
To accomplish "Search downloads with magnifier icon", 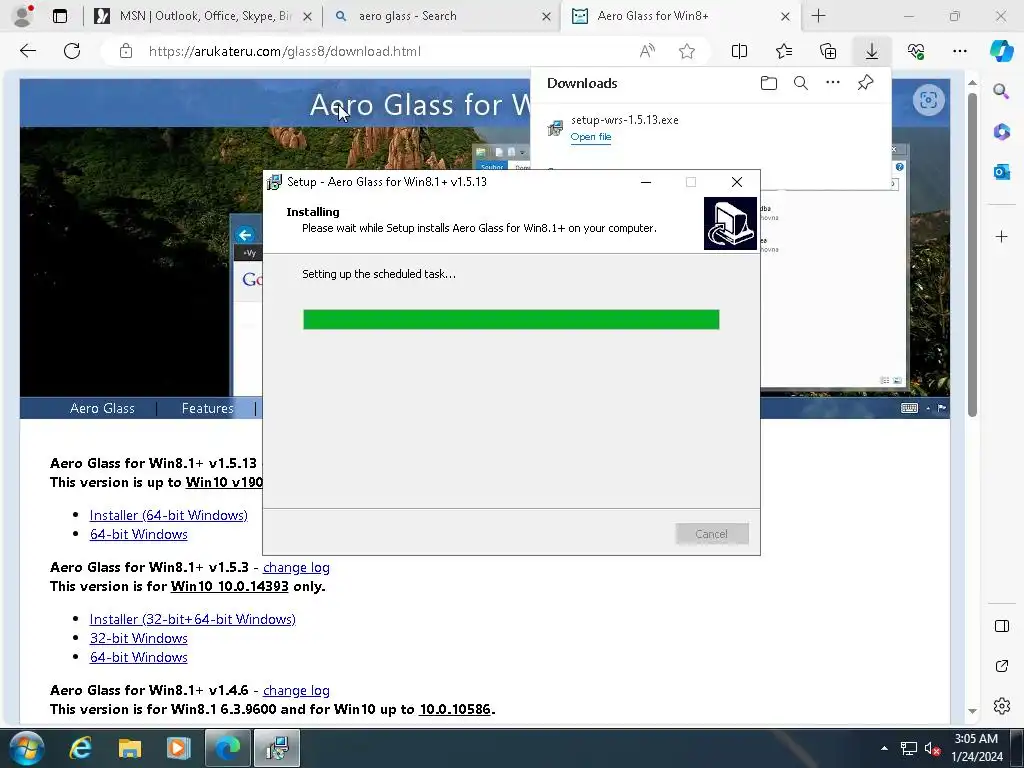I will pyautogui.click(x=801, y=83).
